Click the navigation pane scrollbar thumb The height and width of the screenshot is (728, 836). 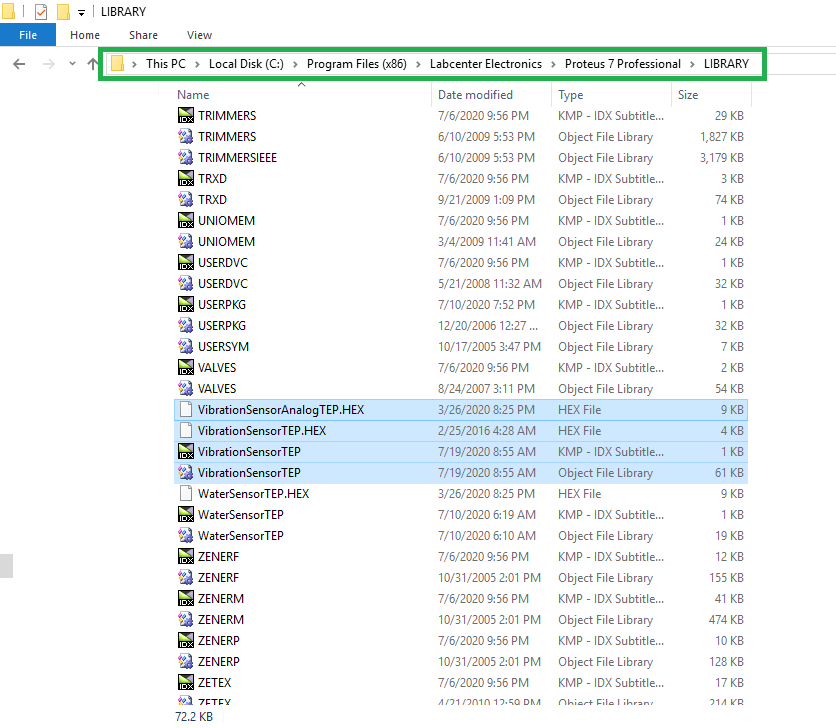coord(6,566)
